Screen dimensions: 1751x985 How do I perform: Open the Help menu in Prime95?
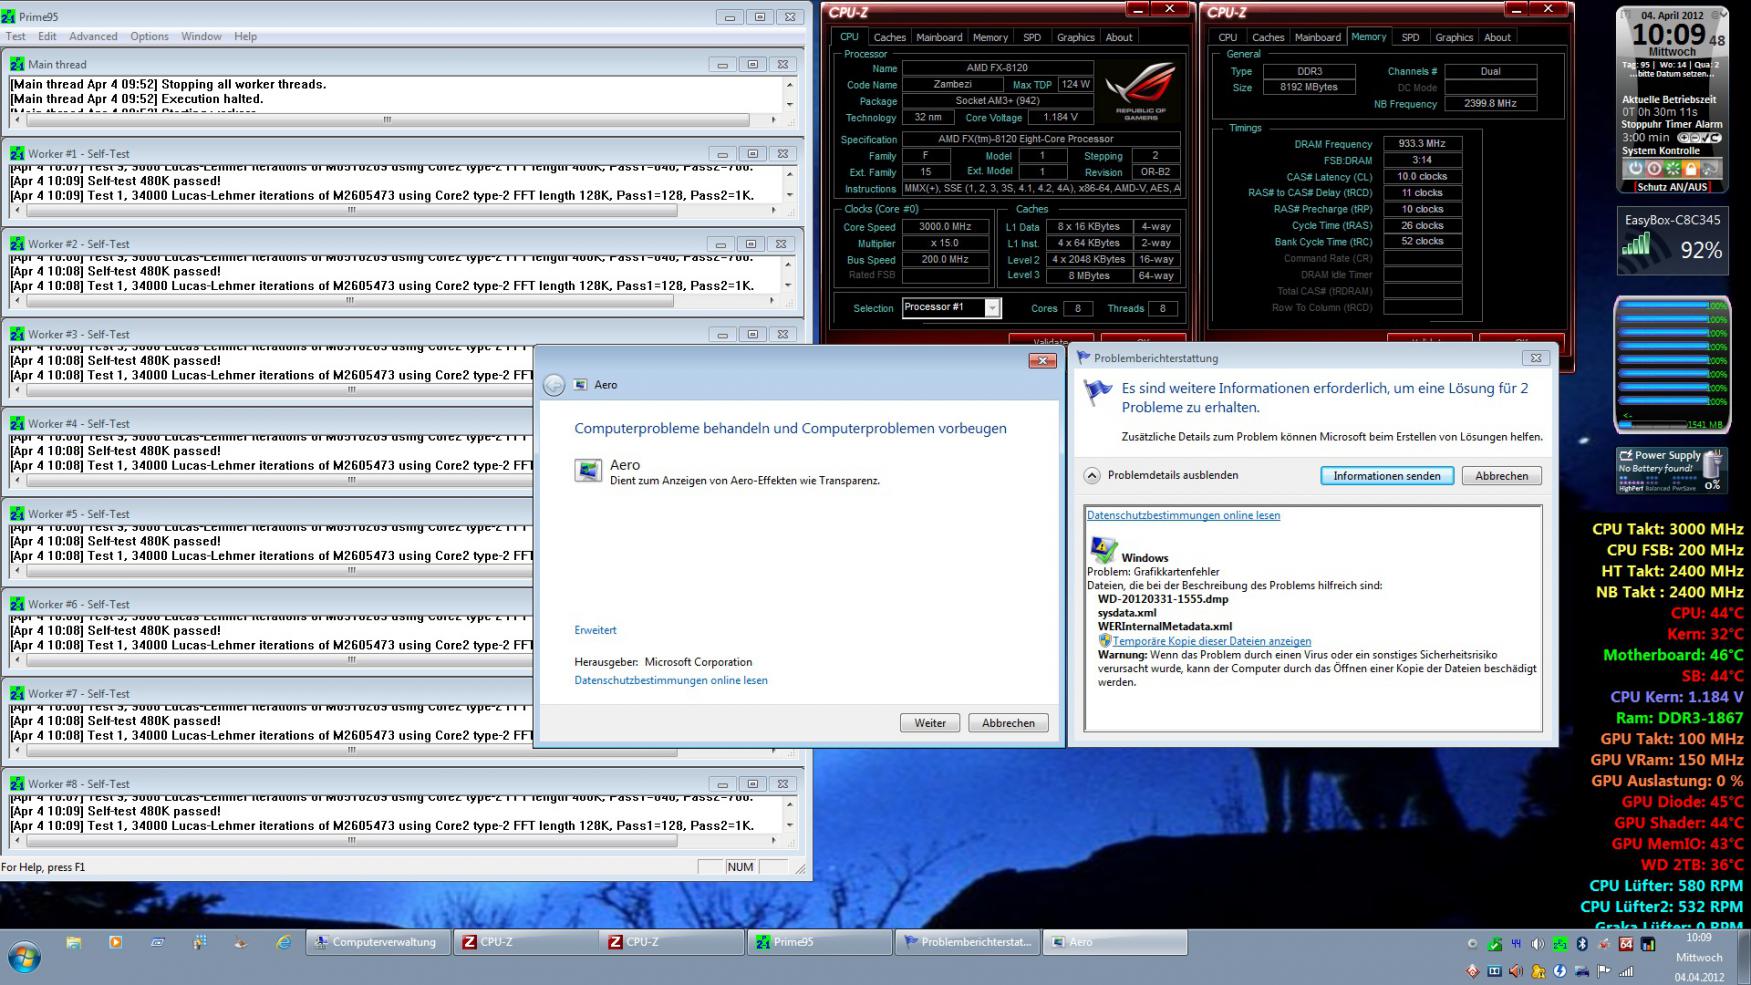pos(245,36)
